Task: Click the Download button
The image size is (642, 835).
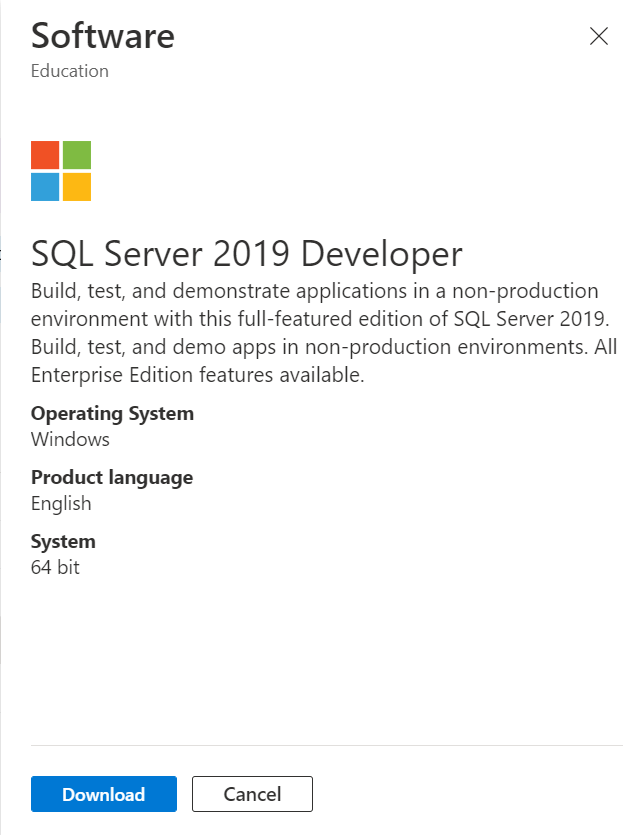Action: 104,794
